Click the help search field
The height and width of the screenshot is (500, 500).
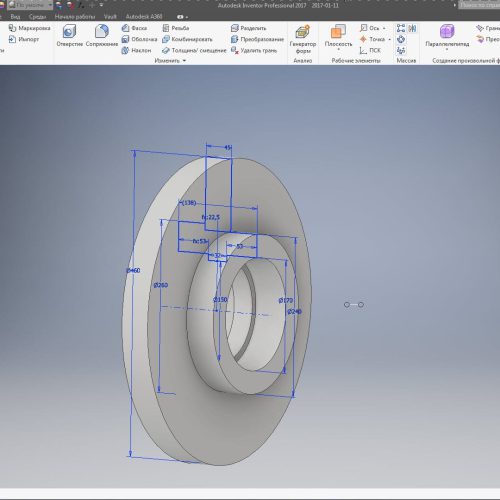tap(480, 5)
